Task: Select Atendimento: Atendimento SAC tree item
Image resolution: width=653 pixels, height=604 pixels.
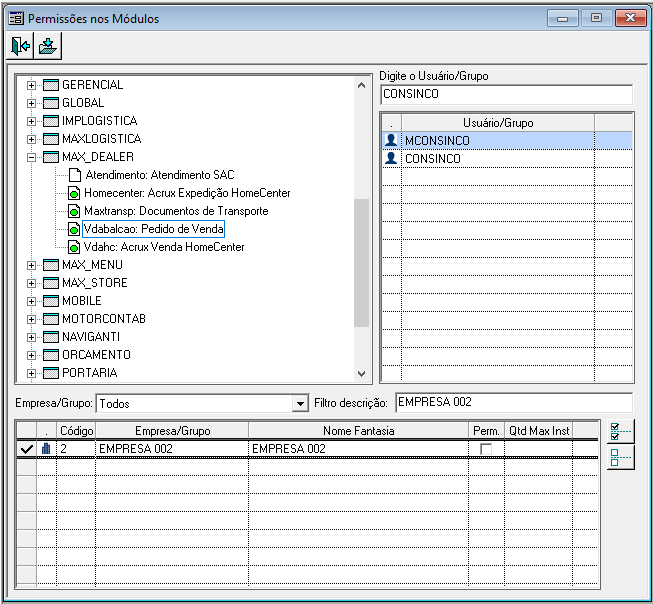Action: (160, 175)
